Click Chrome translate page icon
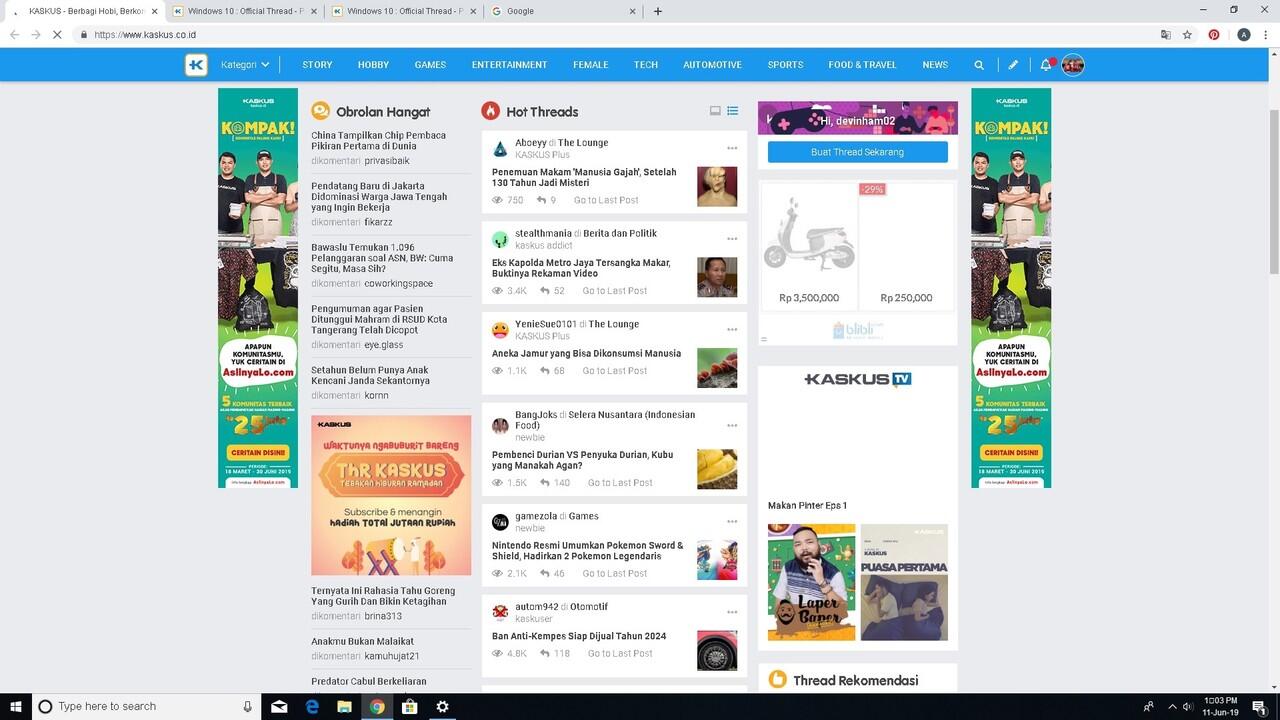The width and height of the screenshot is (1280, 720). point(1166,34)
